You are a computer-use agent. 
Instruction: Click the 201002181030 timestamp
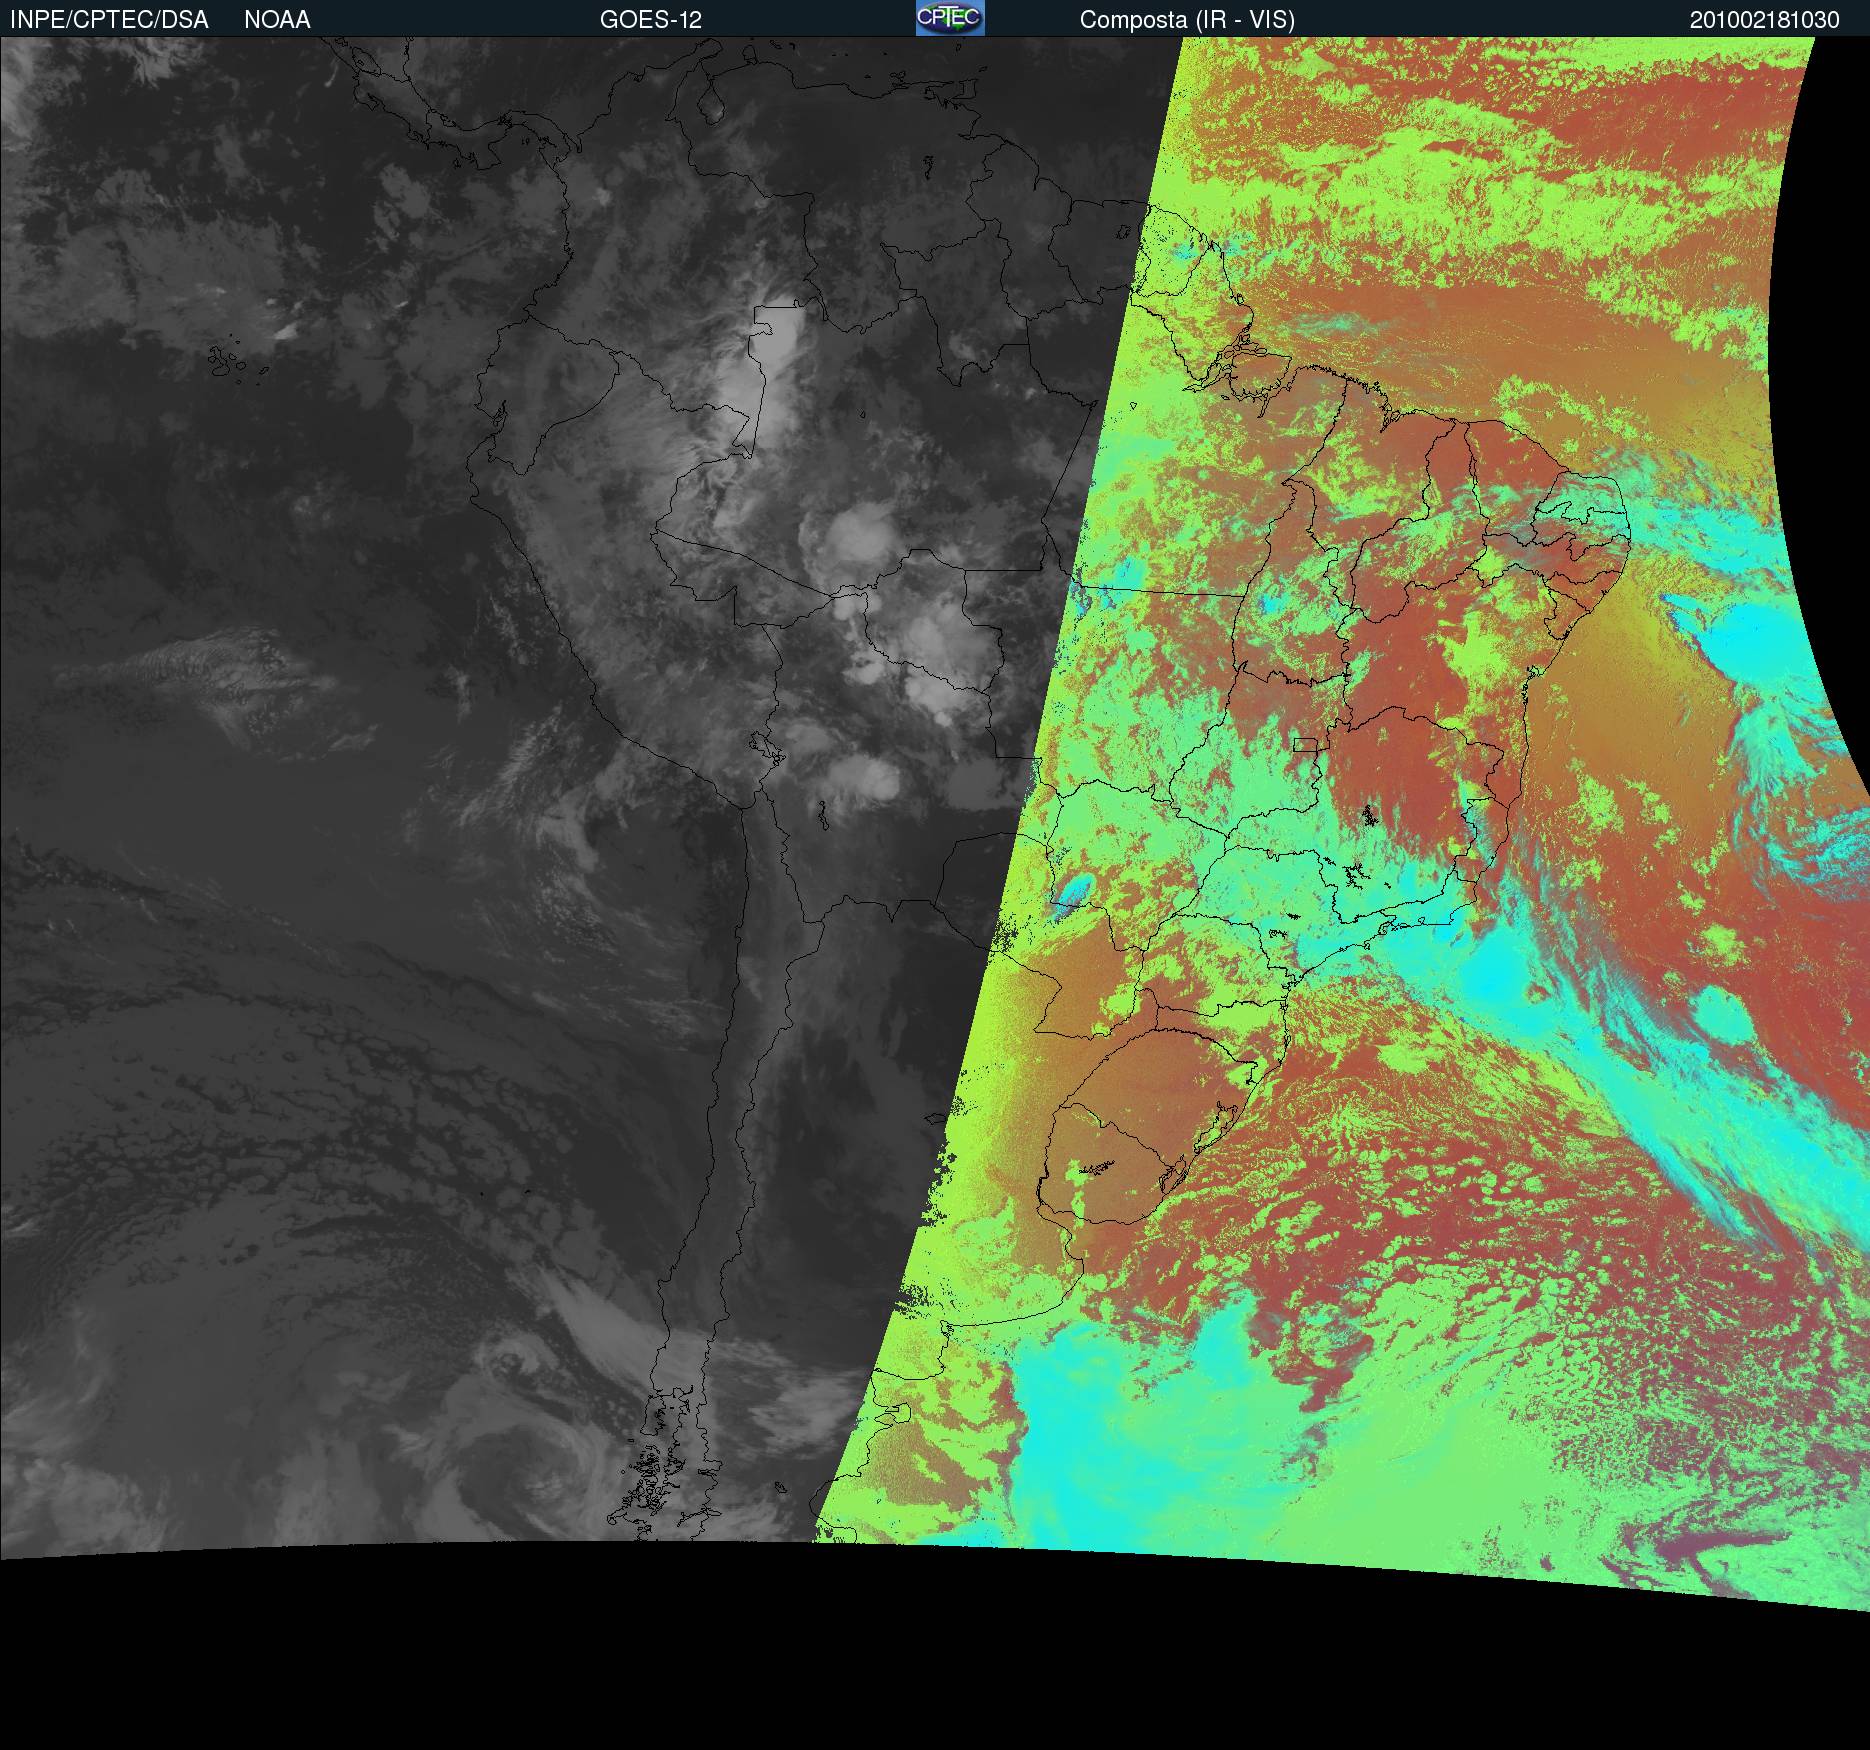[1765, 20]
